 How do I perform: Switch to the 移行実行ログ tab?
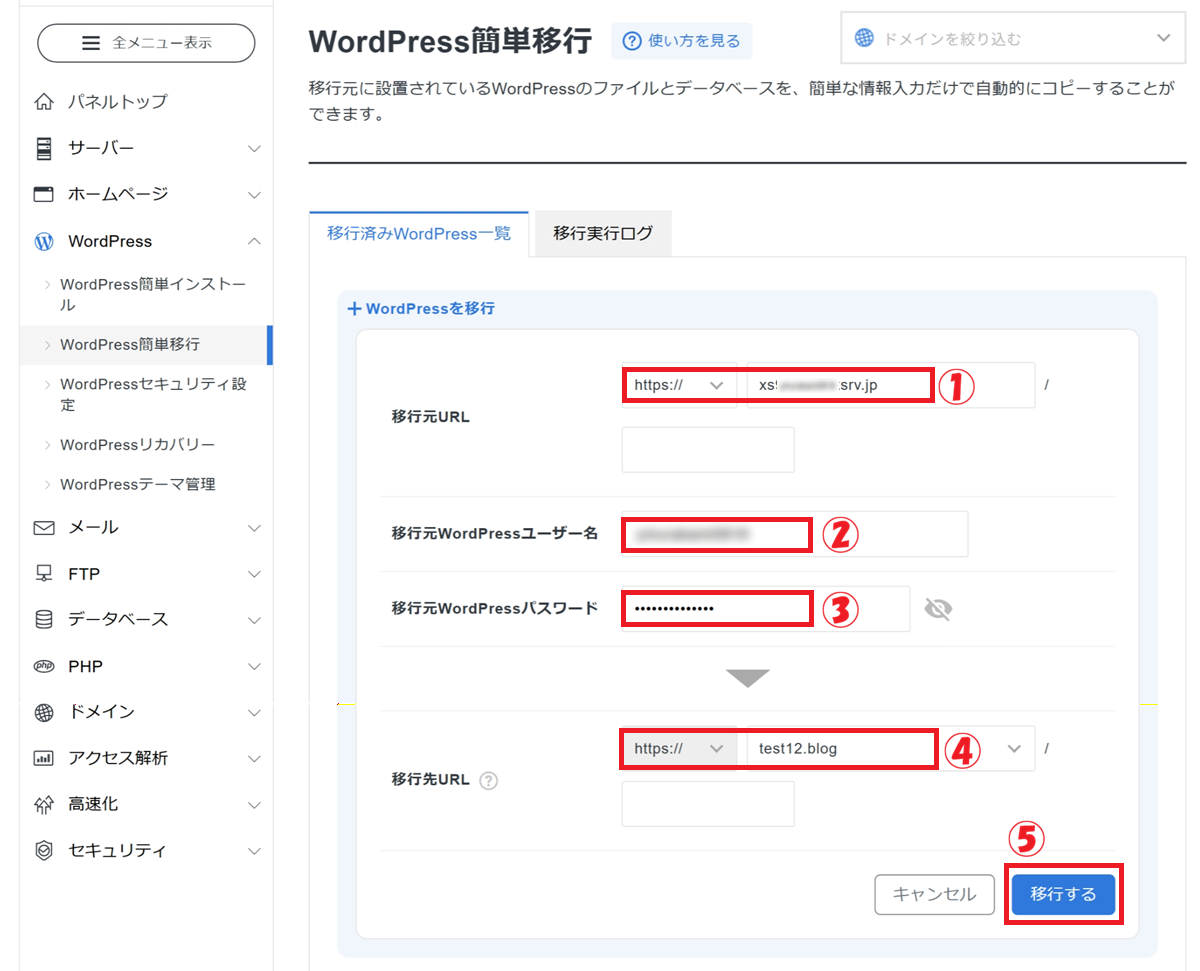(602, 234)
